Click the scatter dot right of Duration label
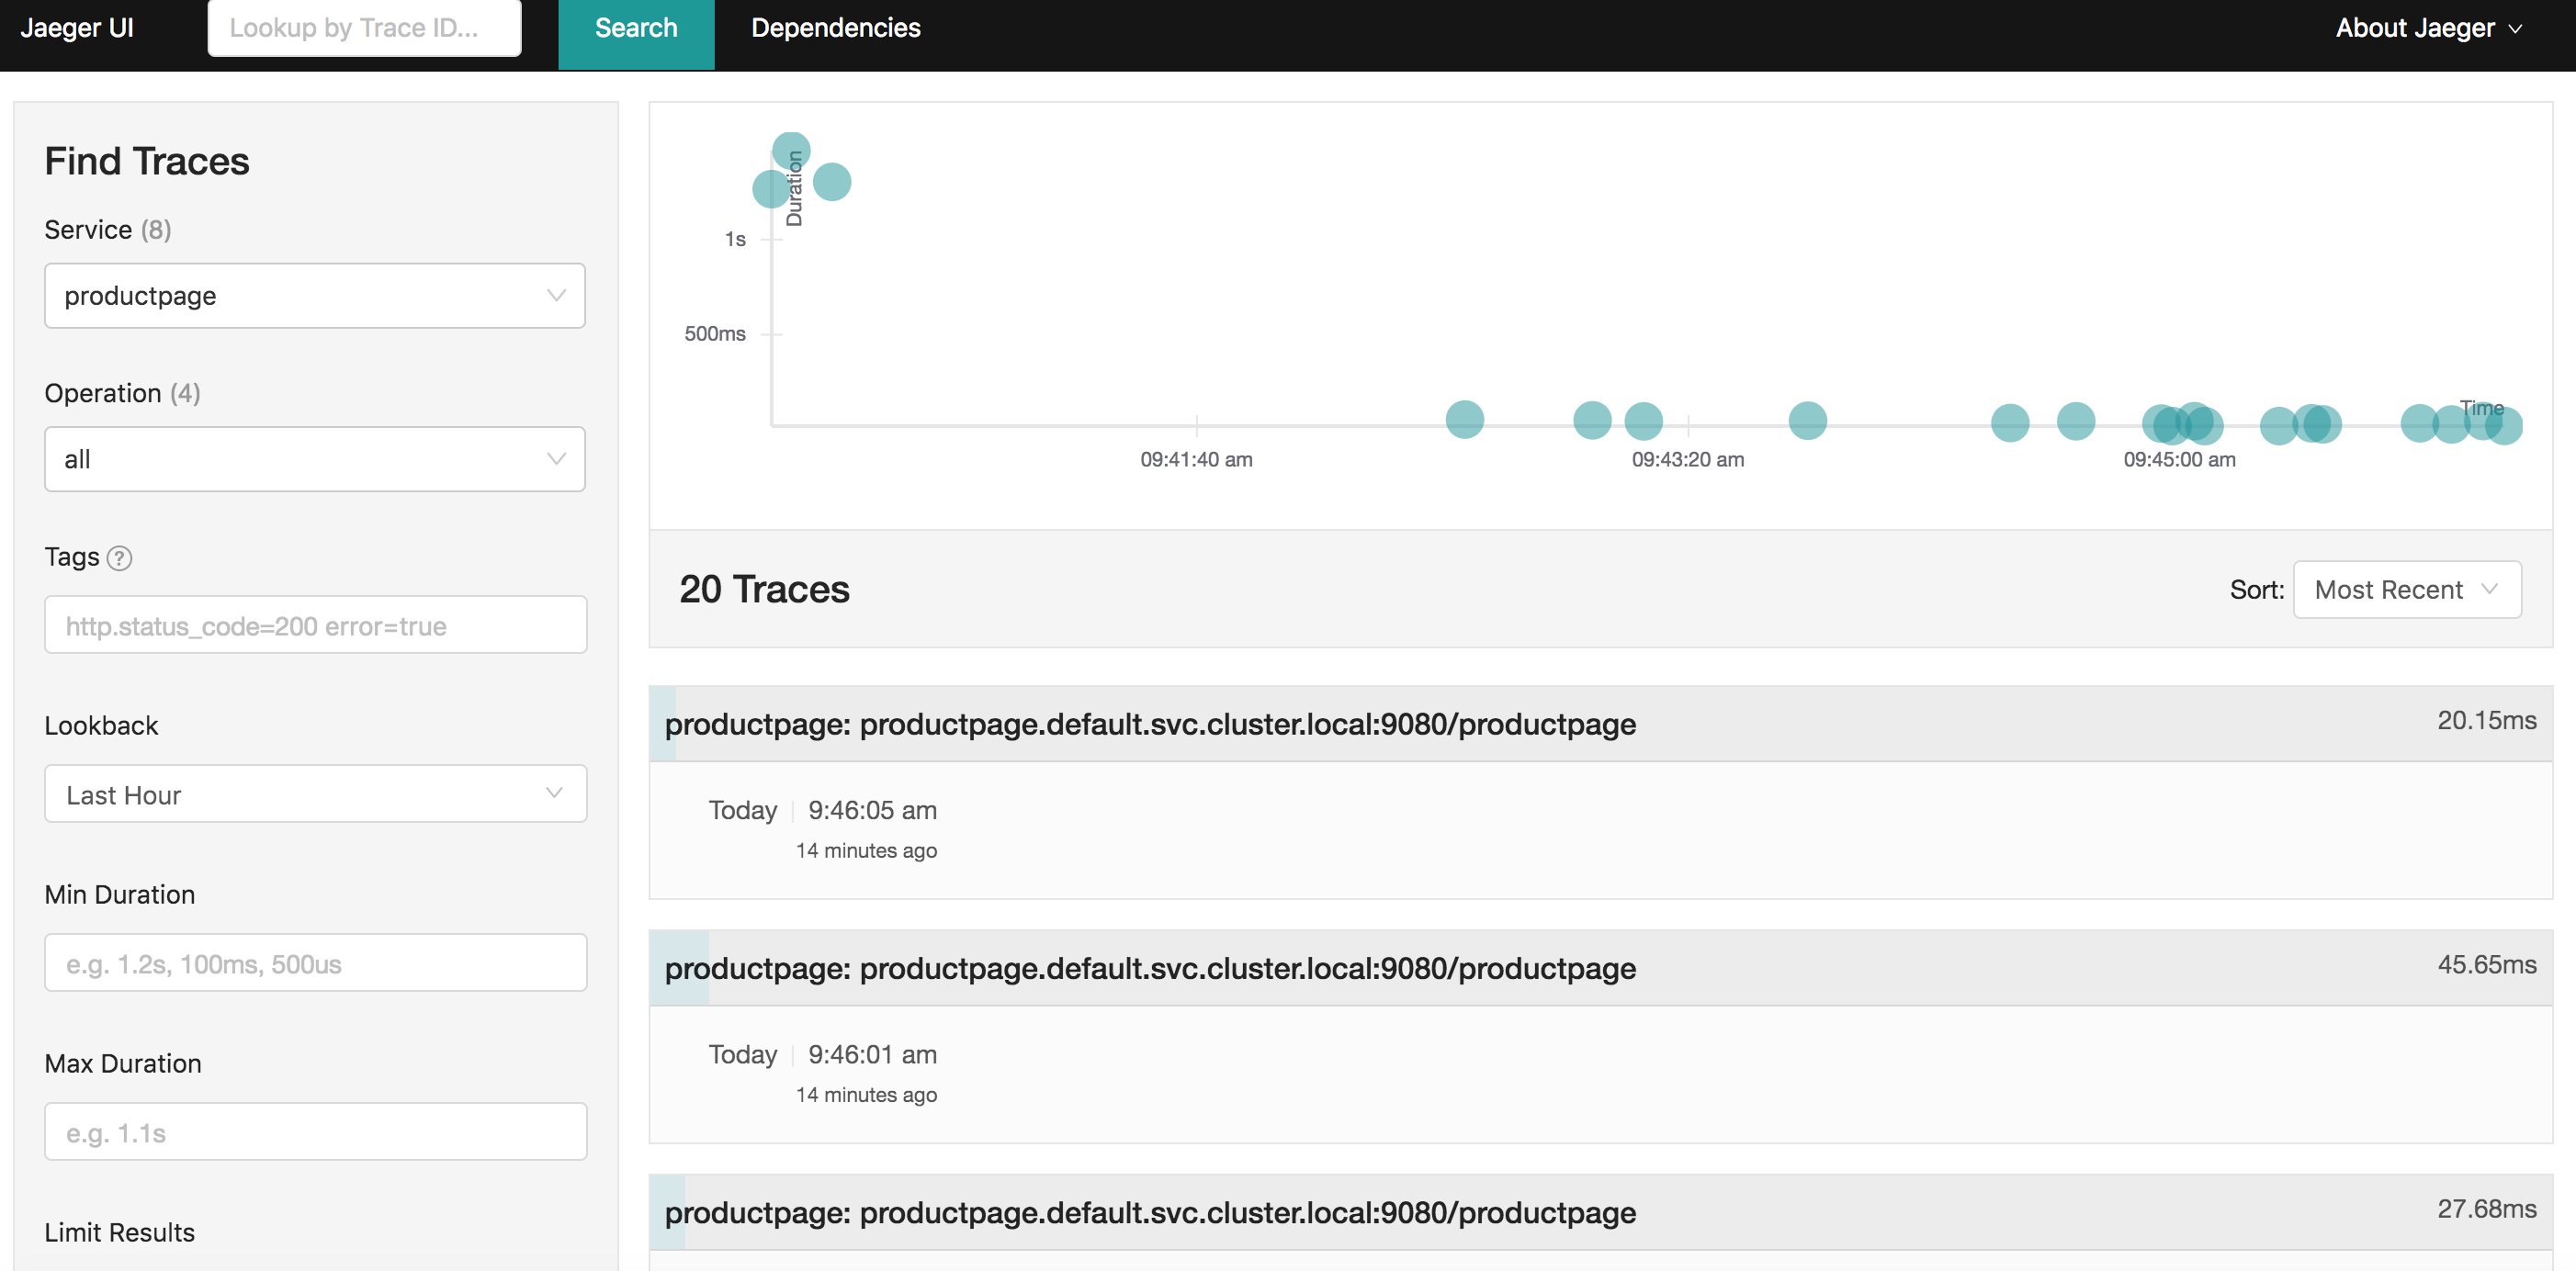 [x=832, y=182]
